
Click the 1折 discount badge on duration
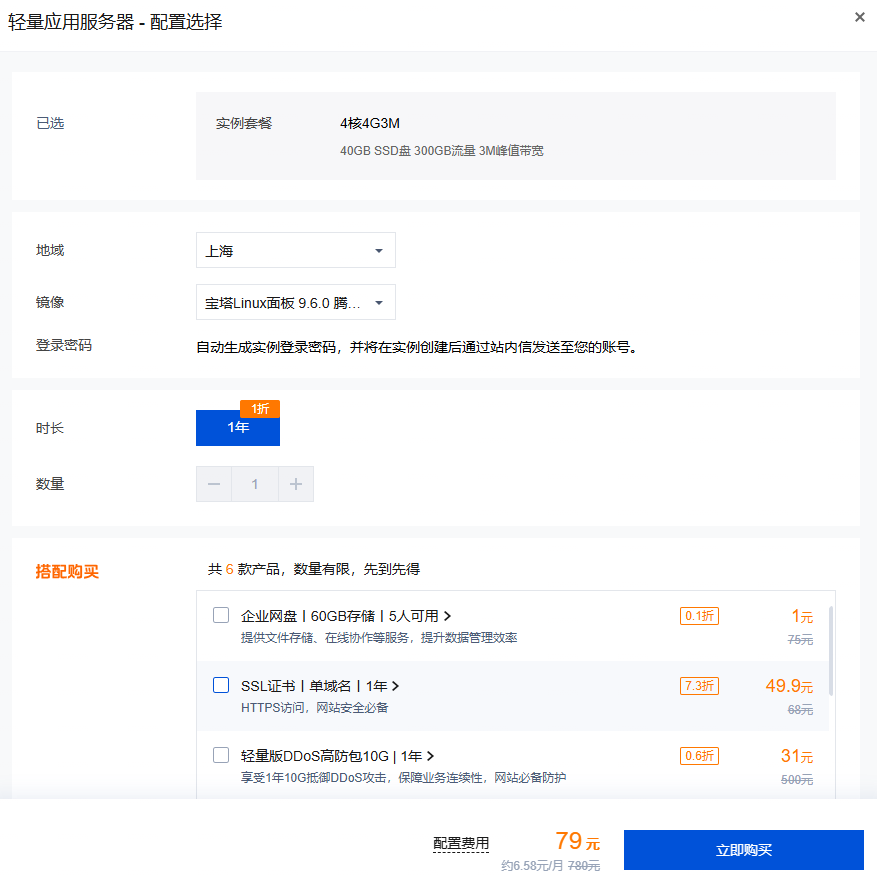click(260, 408)
